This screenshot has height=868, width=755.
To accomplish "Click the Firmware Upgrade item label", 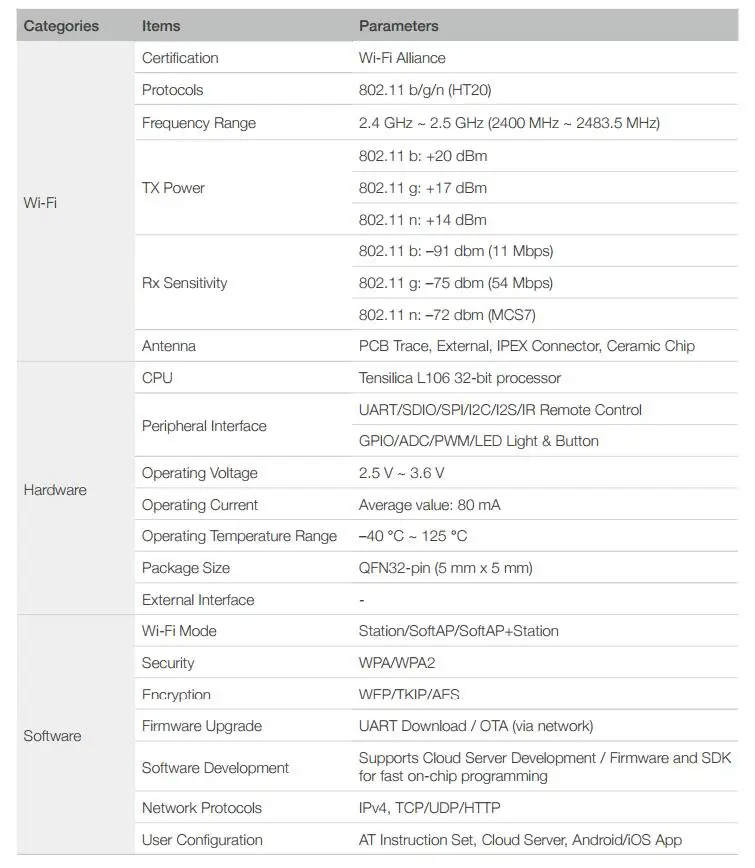I will pos(202,726).
